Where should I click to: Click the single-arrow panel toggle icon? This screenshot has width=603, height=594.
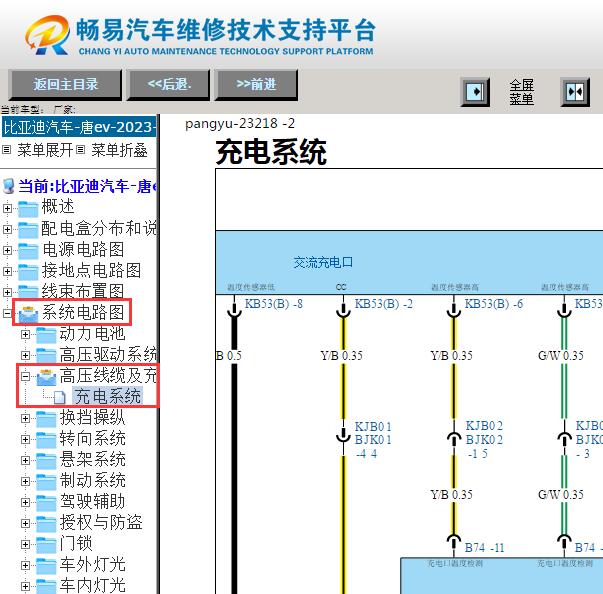475,92
